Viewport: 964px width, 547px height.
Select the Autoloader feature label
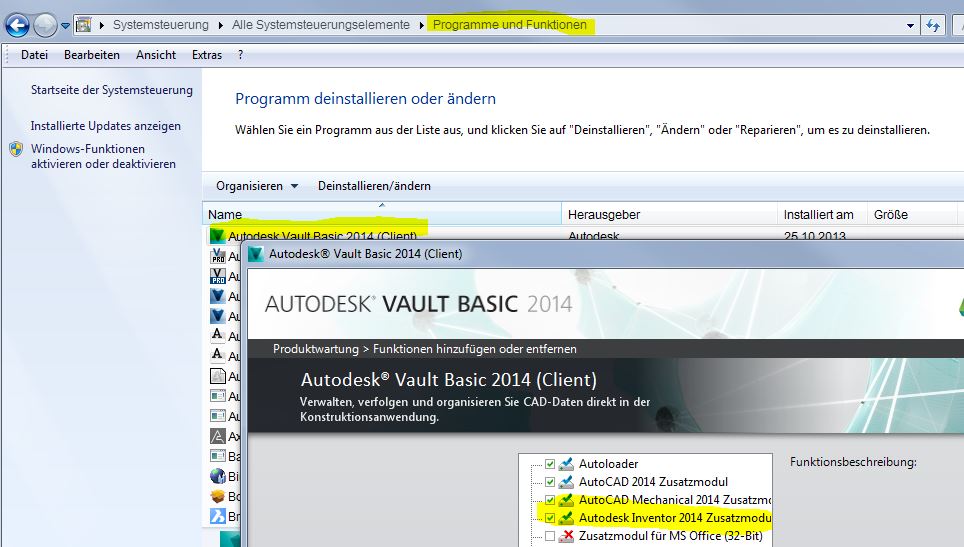click(608, 464)
